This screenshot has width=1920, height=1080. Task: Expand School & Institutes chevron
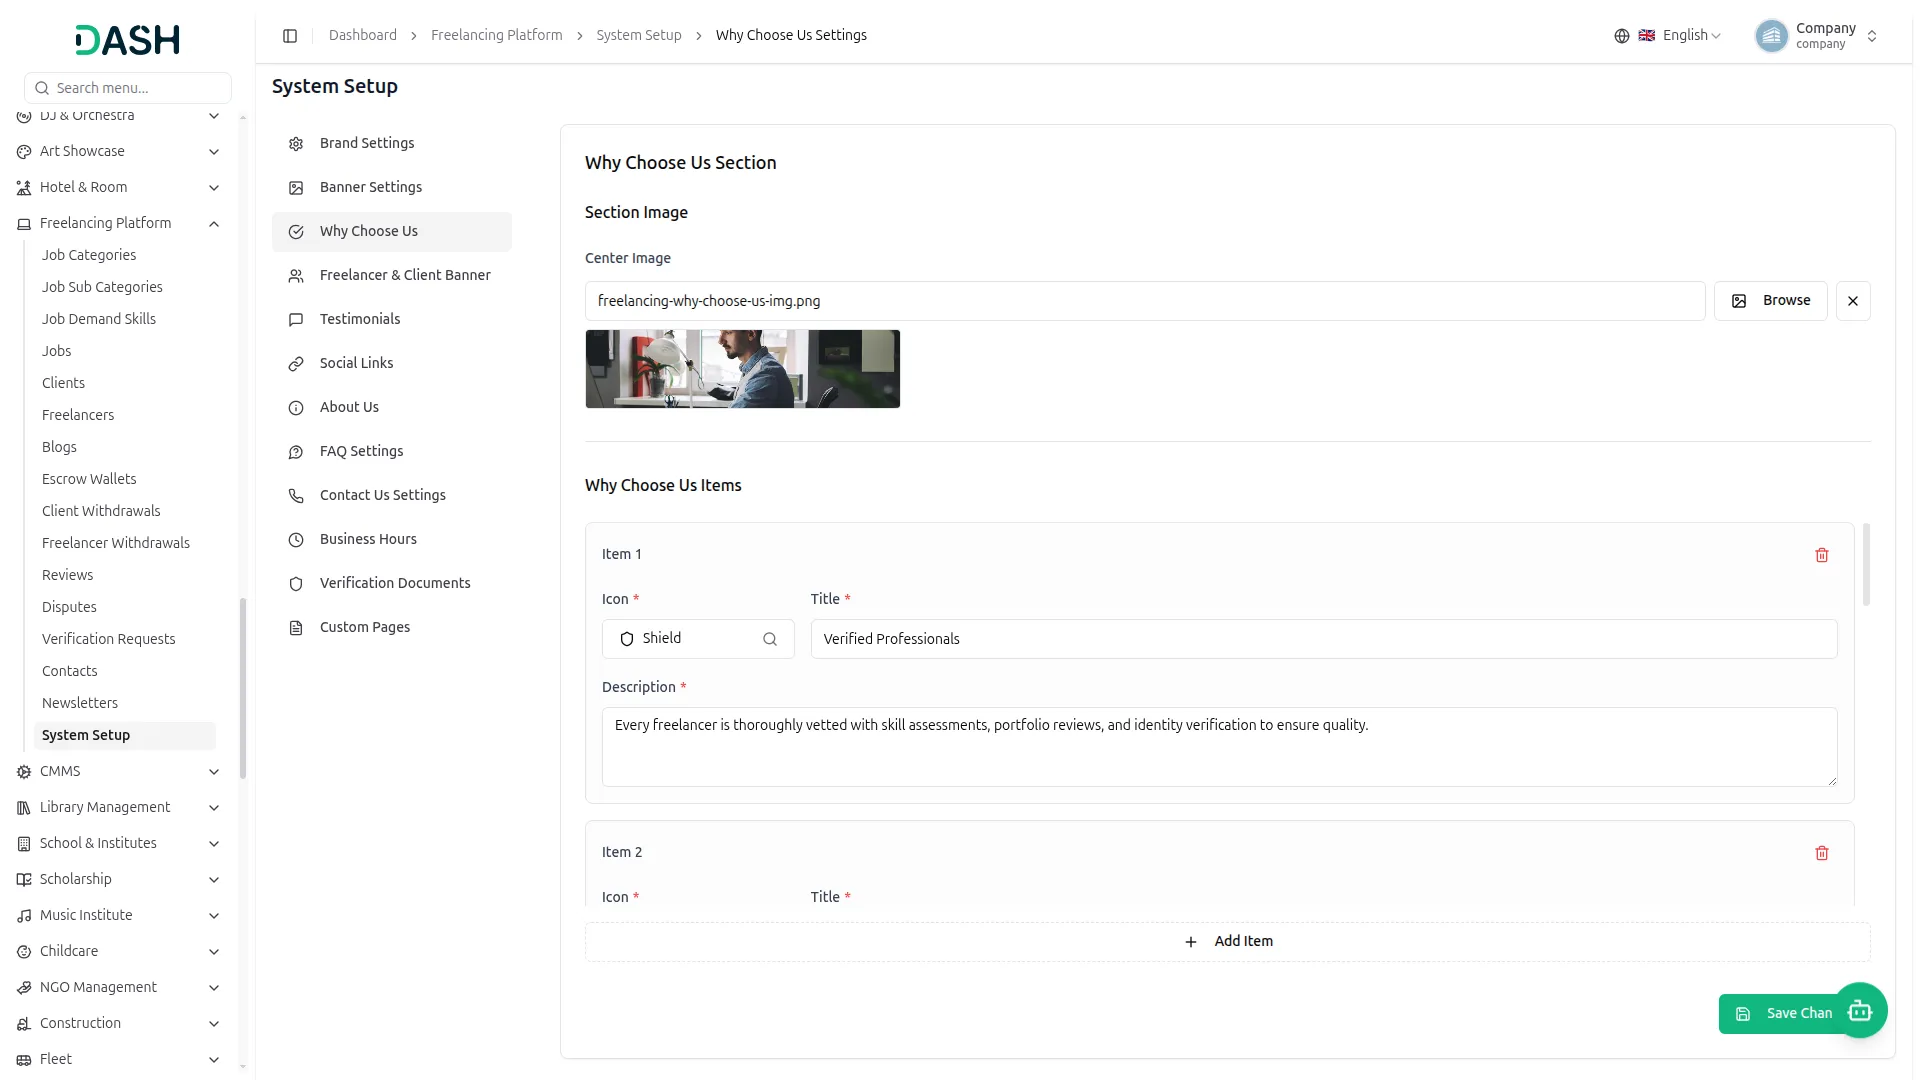(214, 844)
